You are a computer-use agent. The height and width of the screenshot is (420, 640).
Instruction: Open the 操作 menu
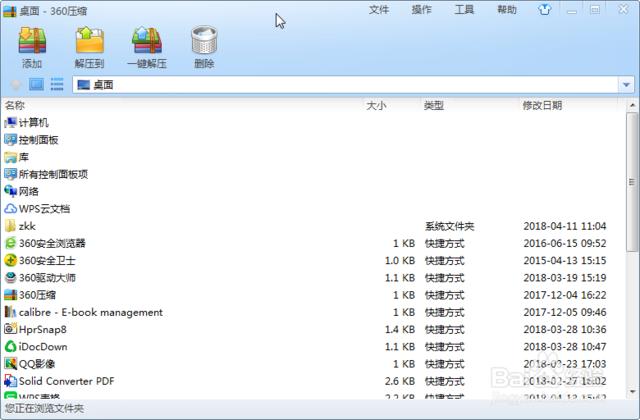point(422,10)
